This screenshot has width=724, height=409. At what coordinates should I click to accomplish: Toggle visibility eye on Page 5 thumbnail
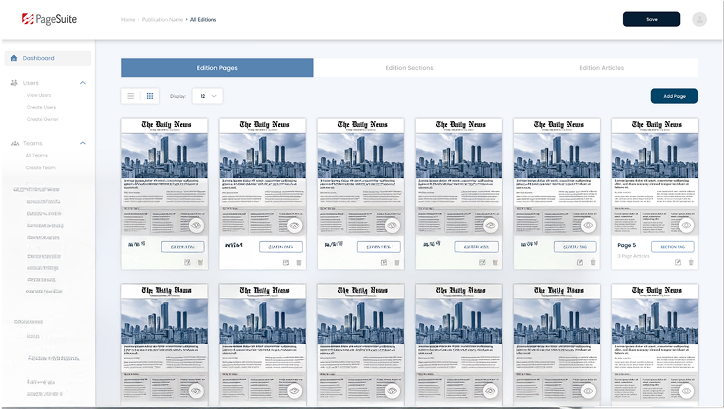[x=687, y=225]
